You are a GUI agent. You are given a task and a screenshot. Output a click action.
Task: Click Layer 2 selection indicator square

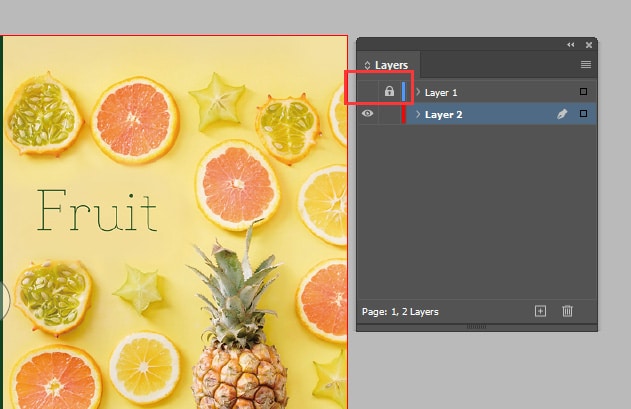583,114
